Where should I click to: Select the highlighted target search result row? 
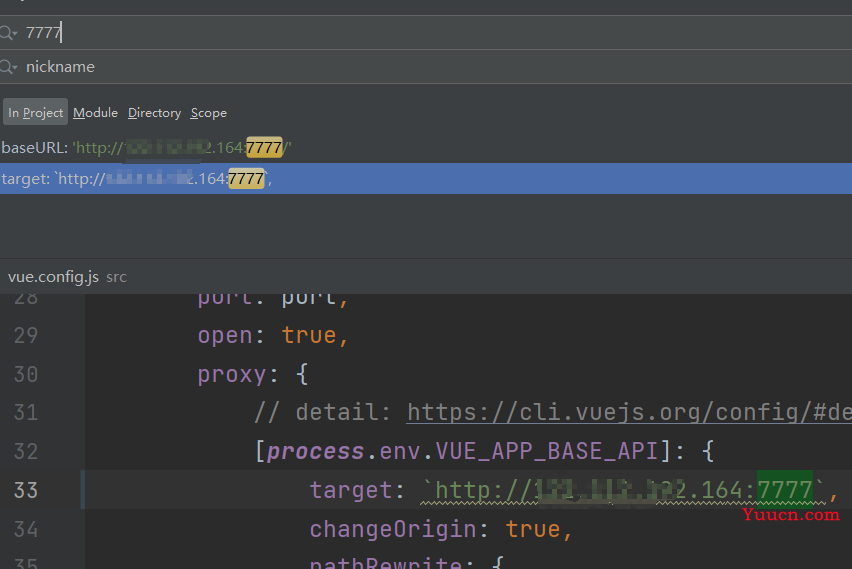point(426,178)
